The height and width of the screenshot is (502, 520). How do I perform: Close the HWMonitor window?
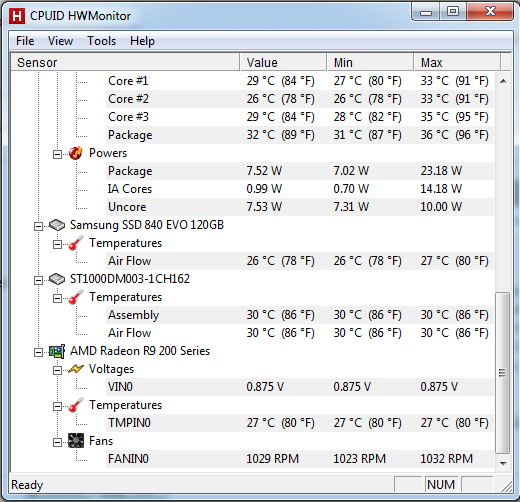(x=490, y=12)
